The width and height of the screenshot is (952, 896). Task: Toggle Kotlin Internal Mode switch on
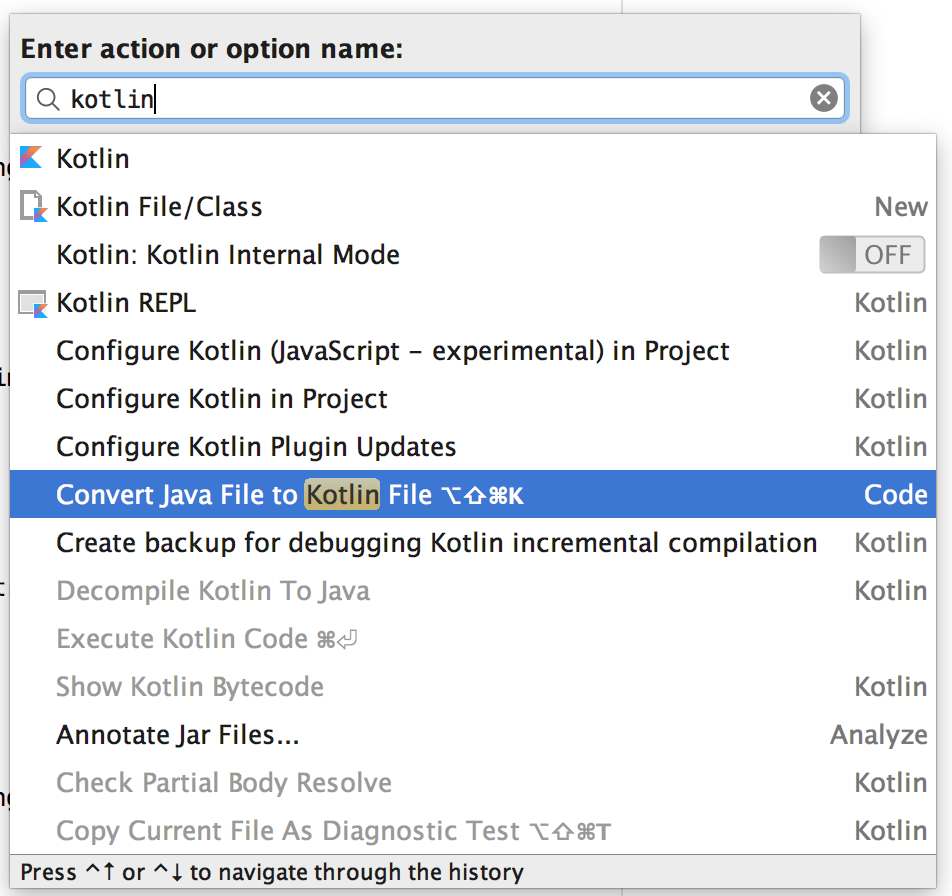pos(871,255)
